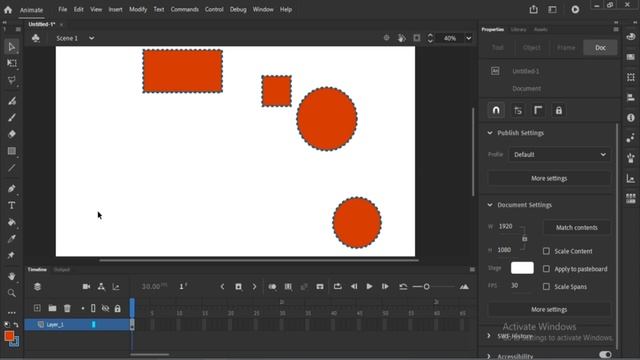Image resolution: width=640 pixels, height=360 pixels.
Task: Toggle show/hide all layers eye icon
Action: (x=105, y=308)
